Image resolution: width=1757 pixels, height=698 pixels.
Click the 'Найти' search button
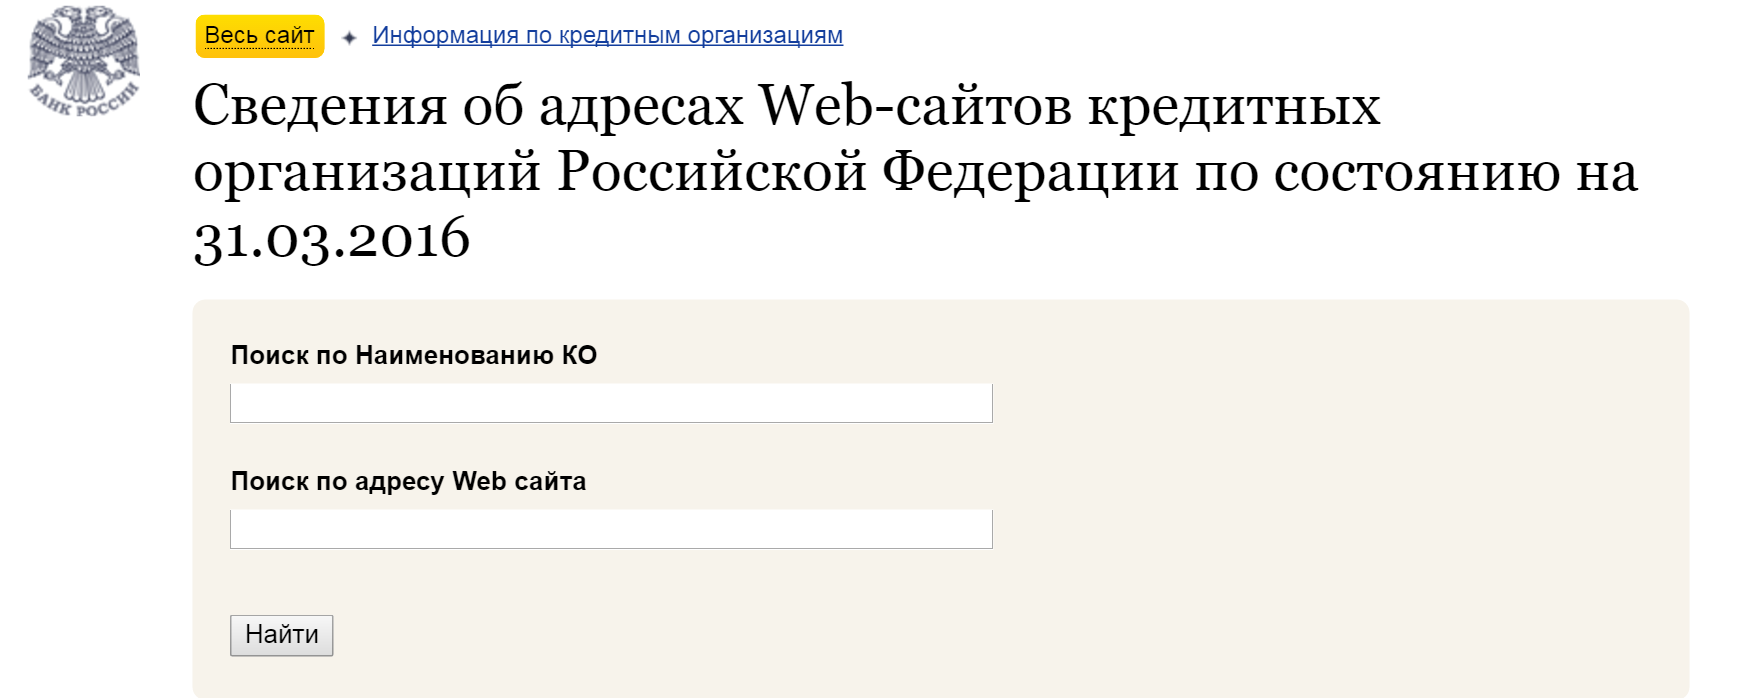click(x=281, y=635)
